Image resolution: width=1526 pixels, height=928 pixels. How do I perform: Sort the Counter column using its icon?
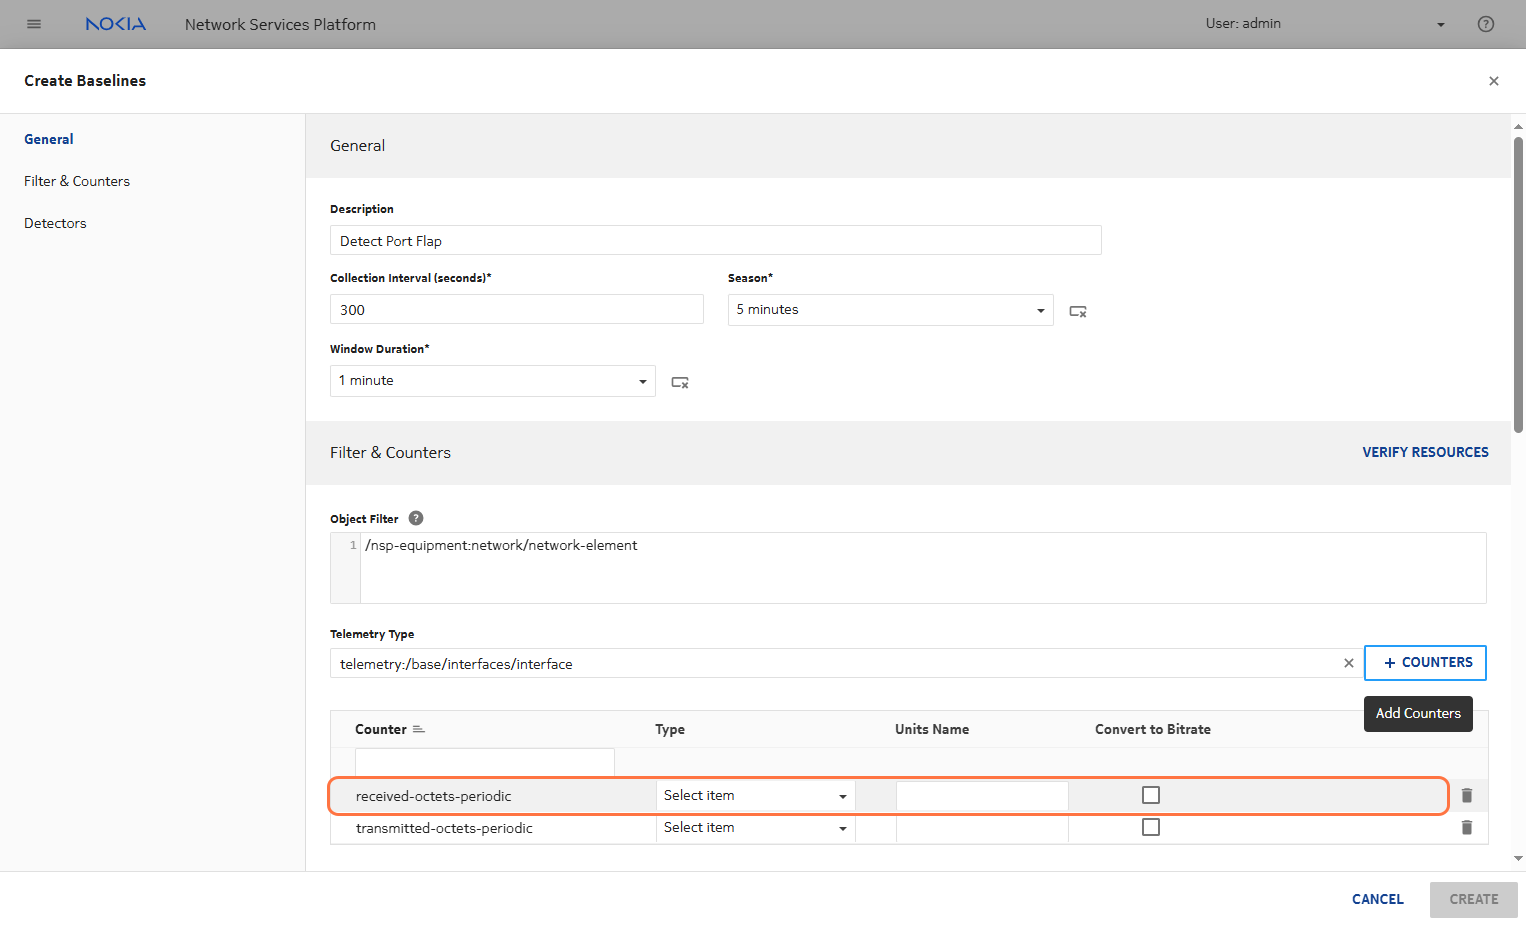[x=419, y=729]
